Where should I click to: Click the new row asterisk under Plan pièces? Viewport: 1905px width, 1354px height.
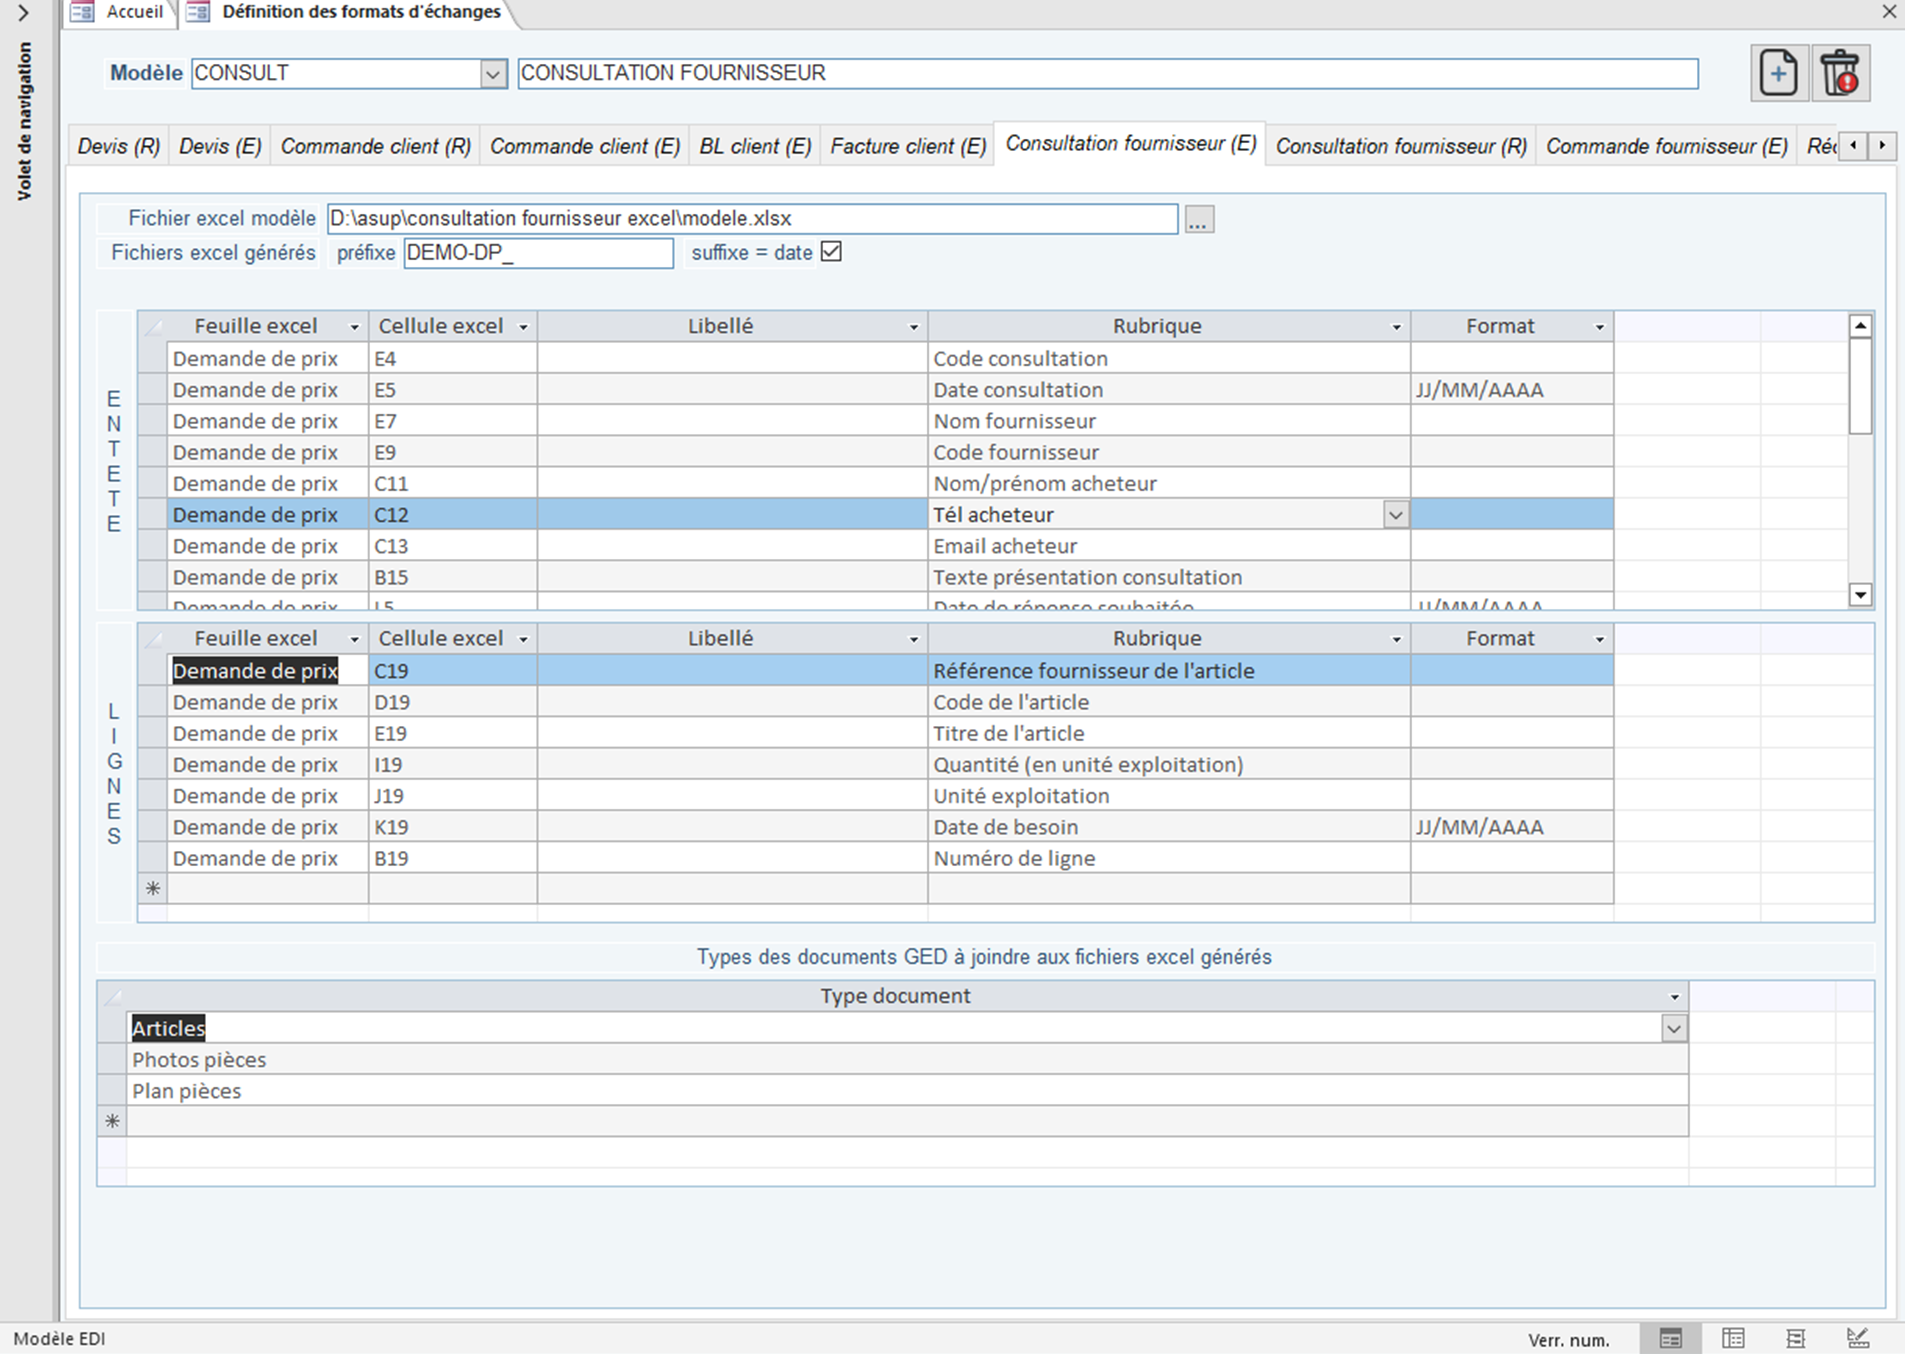(111, 1121)
